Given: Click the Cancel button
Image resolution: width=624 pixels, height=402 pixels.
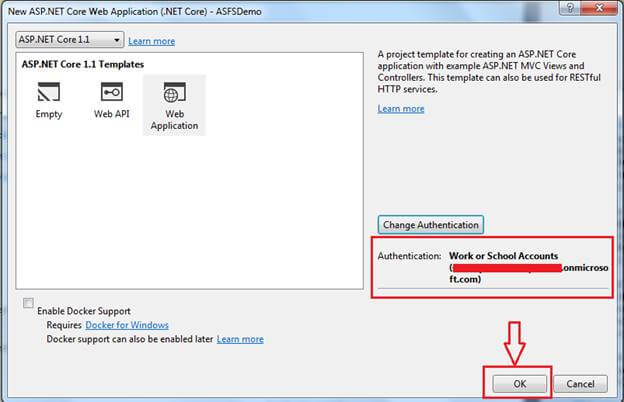Looking at the screenshot, I should coord(580,384).
